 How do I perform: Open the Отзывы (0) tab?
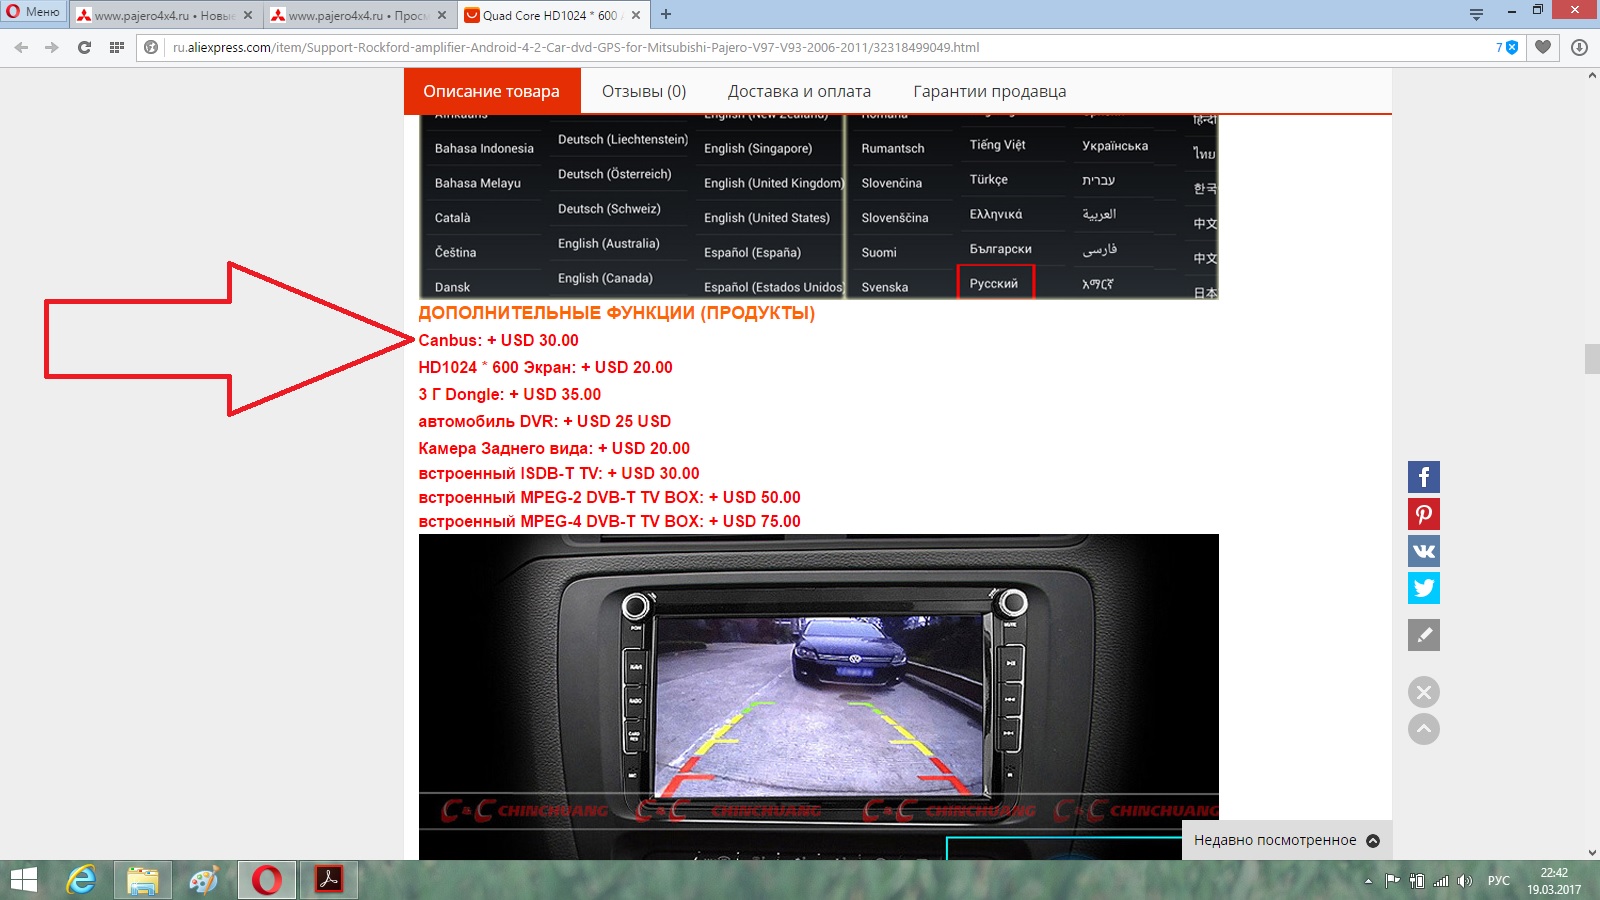644,91
